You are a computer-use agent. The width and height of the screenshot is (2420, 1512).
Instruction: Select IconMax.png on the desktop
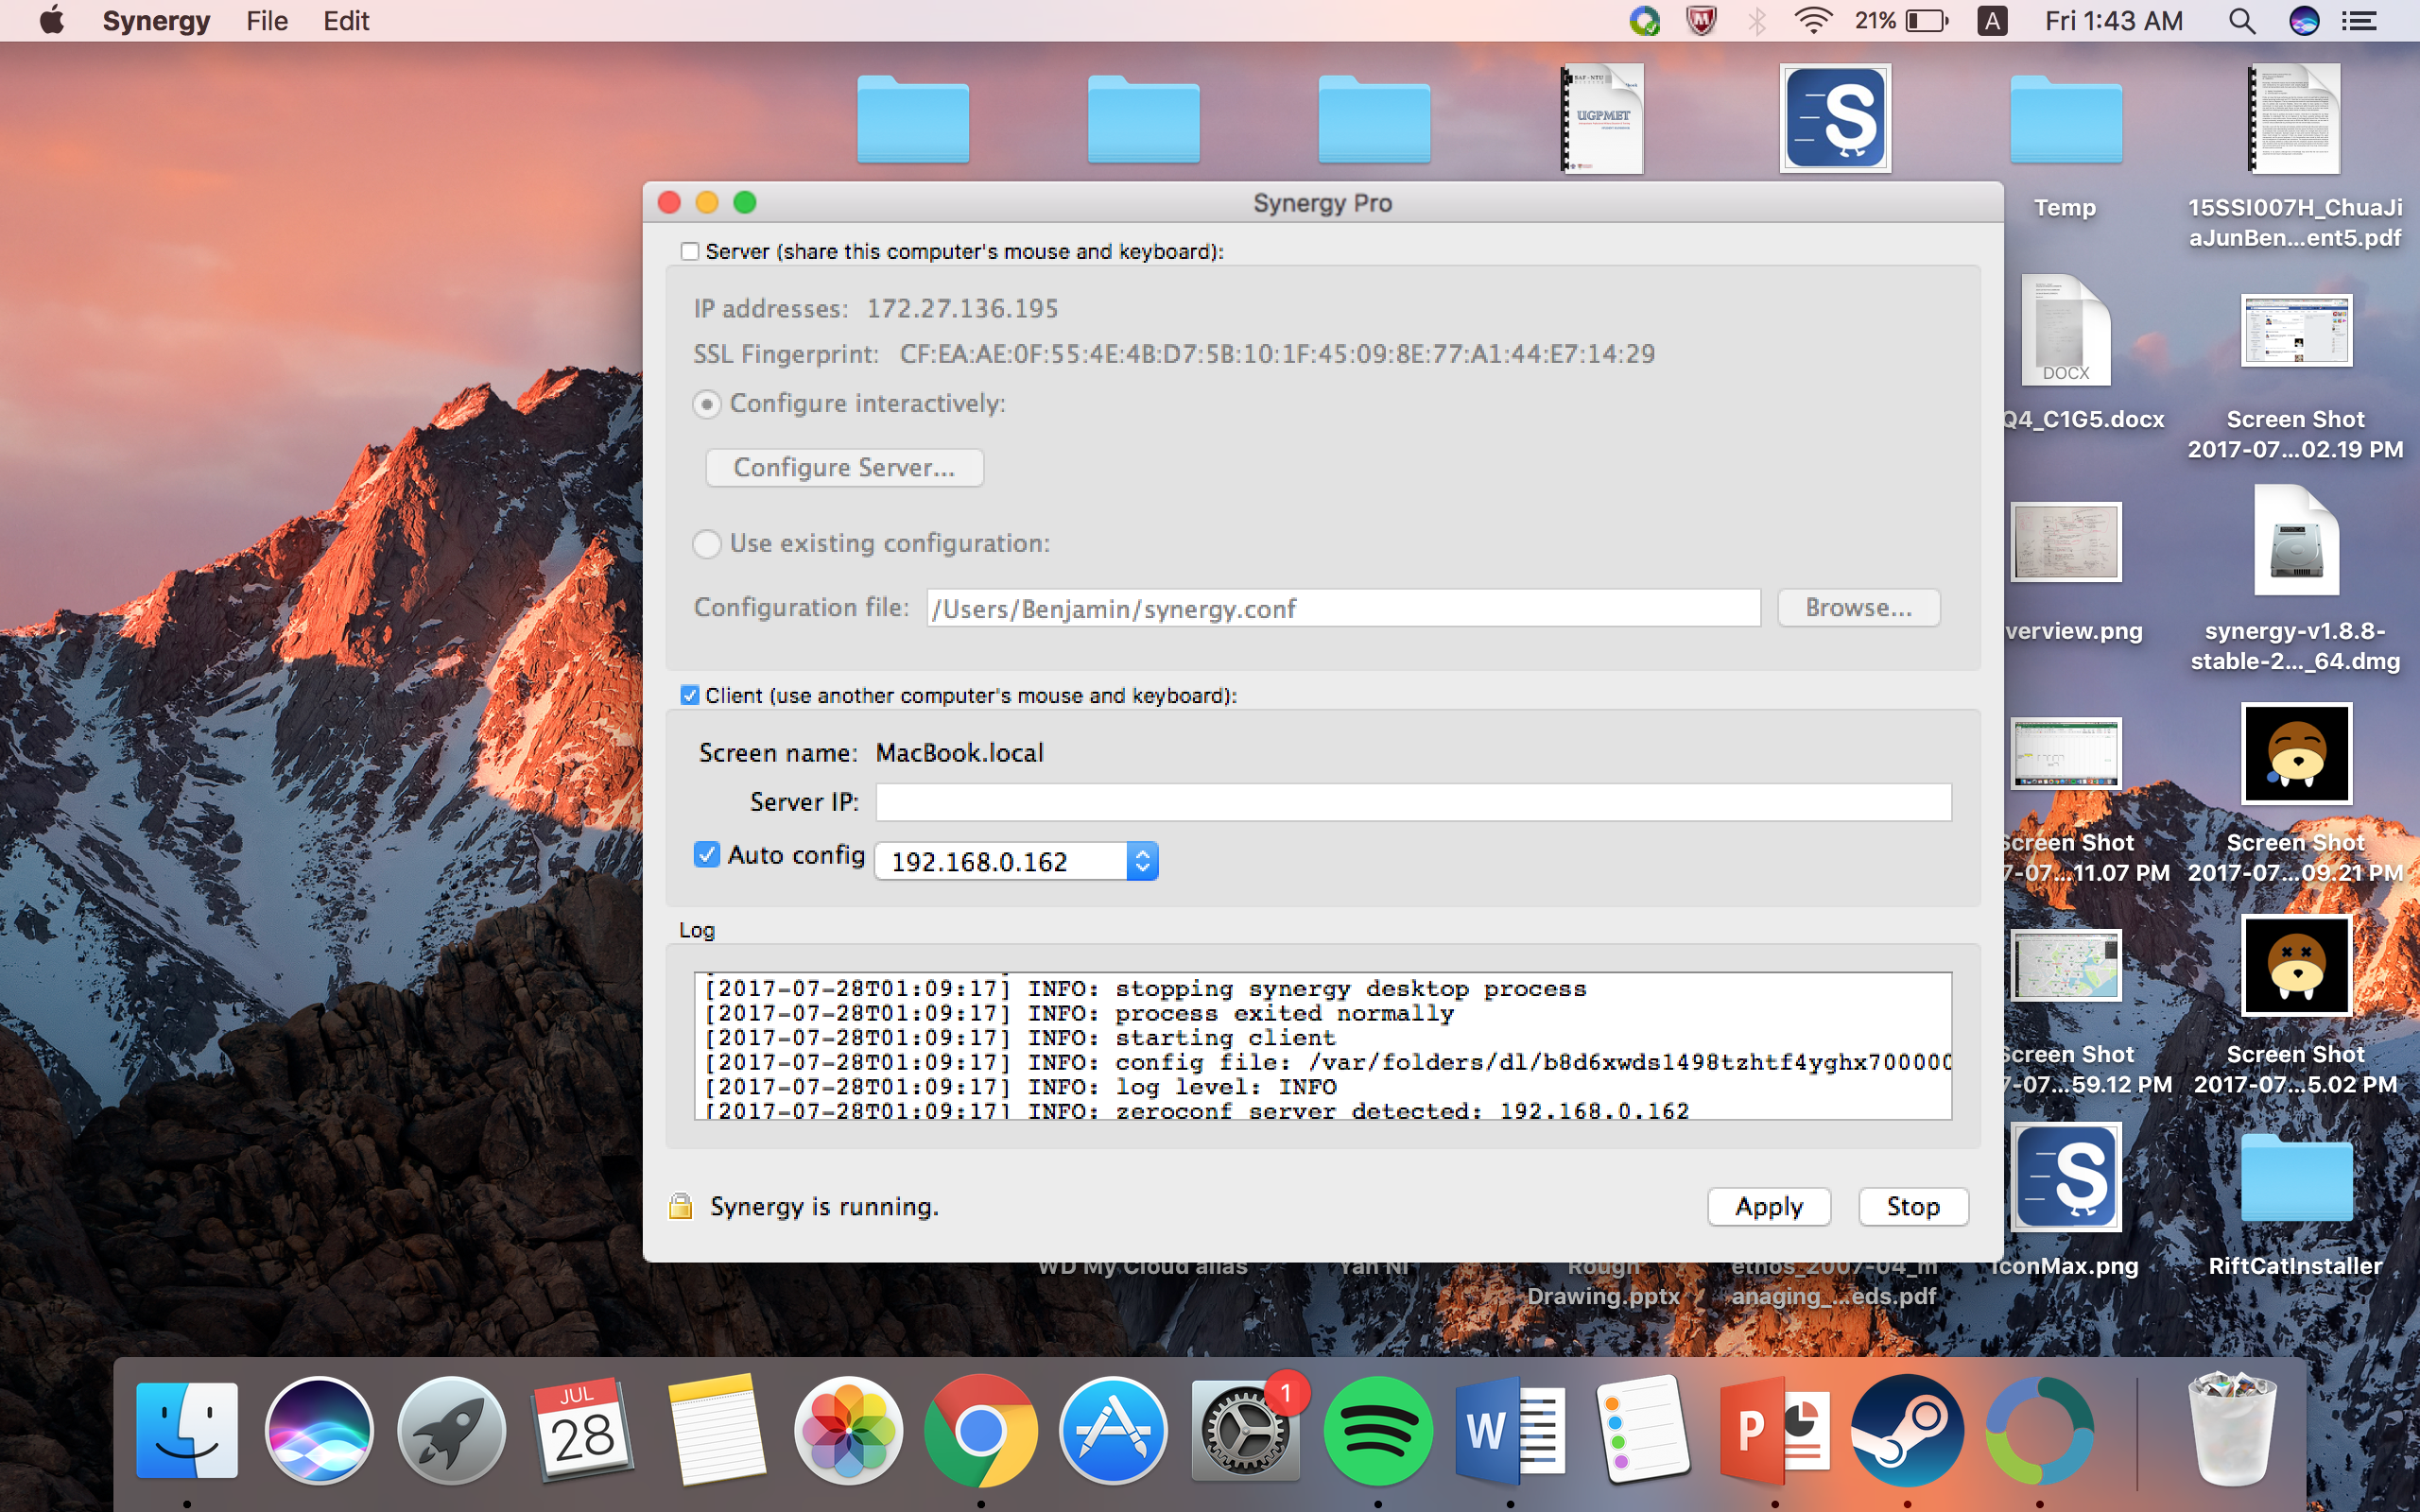[2066, 1176]
